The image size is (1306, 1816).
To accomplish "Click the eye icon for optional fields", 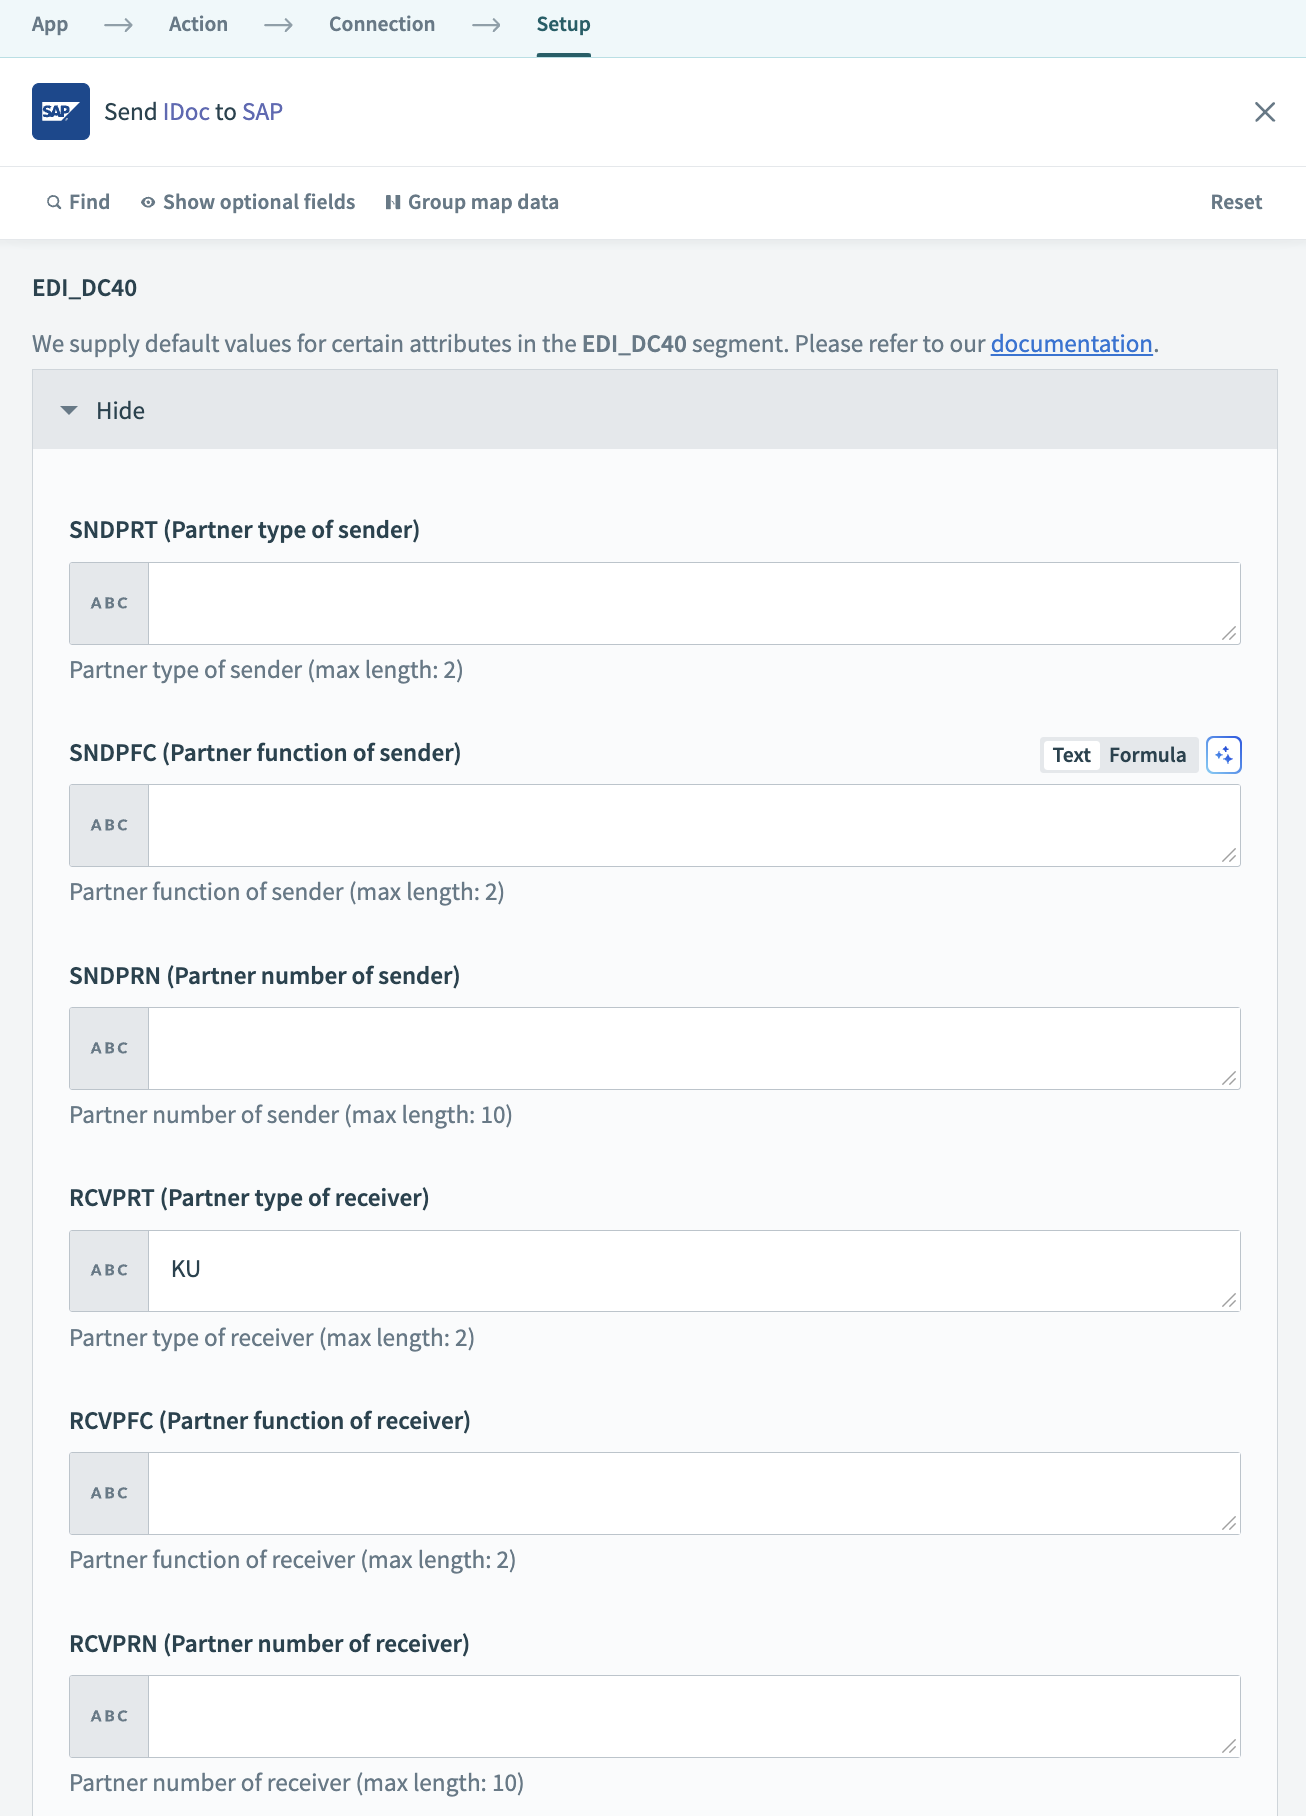I will click(x=148, y=203).
